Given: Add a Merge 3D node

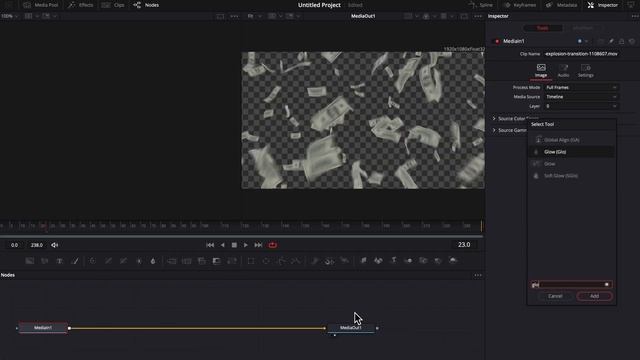Looking at the screenshot, I should pyautogui.click(x=408, y=261).
